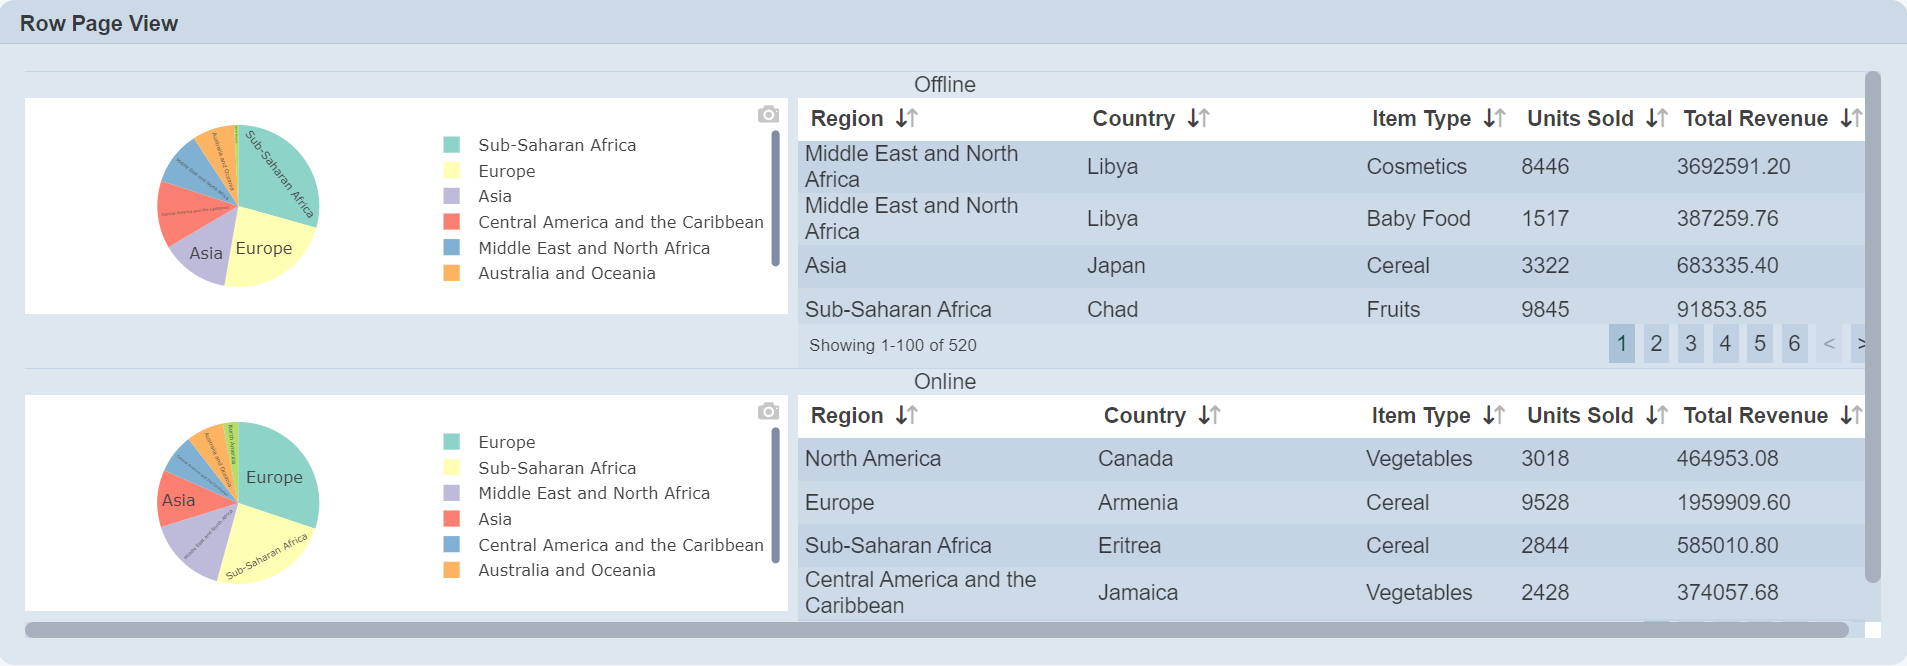Click Australia and Oceania orange swatch in Online legend

click(452, 571)
